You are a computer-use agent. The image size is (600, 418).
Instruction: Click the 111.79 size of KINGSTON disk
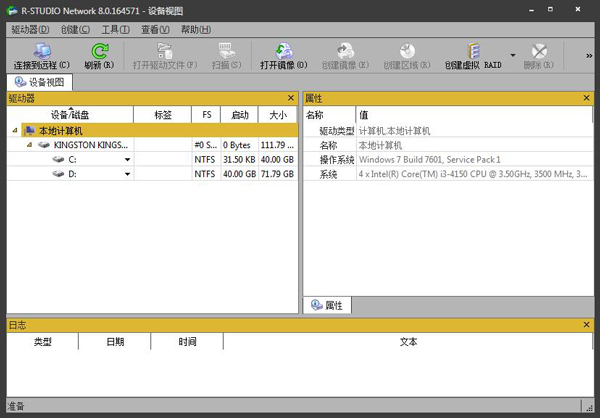(x=277, y=145)
